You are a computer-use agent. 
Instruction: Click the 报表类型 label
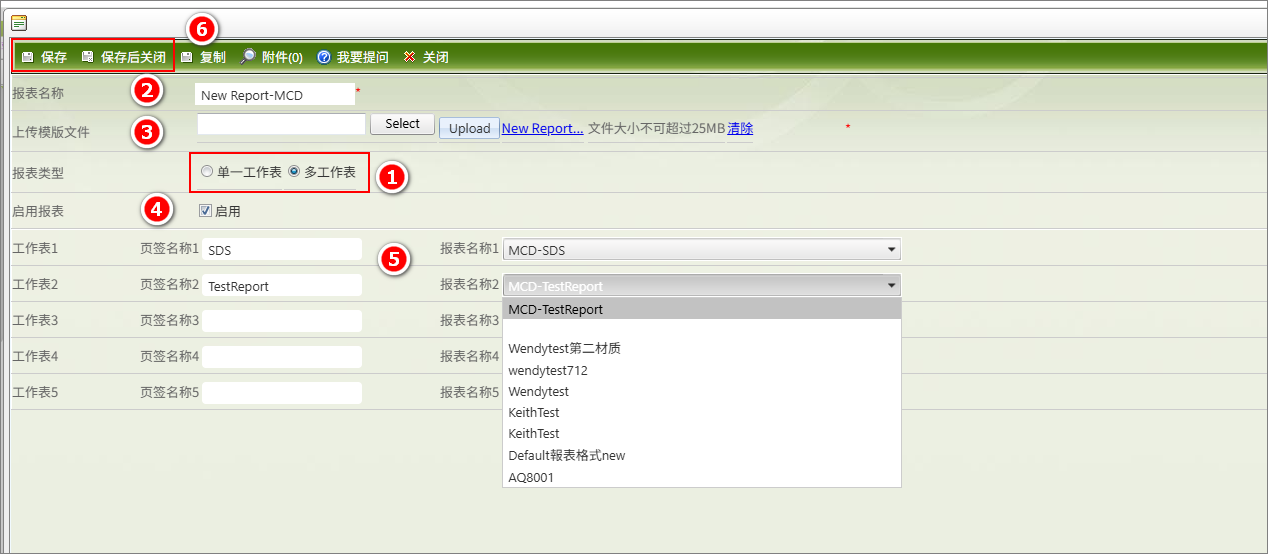click(38, 172)
